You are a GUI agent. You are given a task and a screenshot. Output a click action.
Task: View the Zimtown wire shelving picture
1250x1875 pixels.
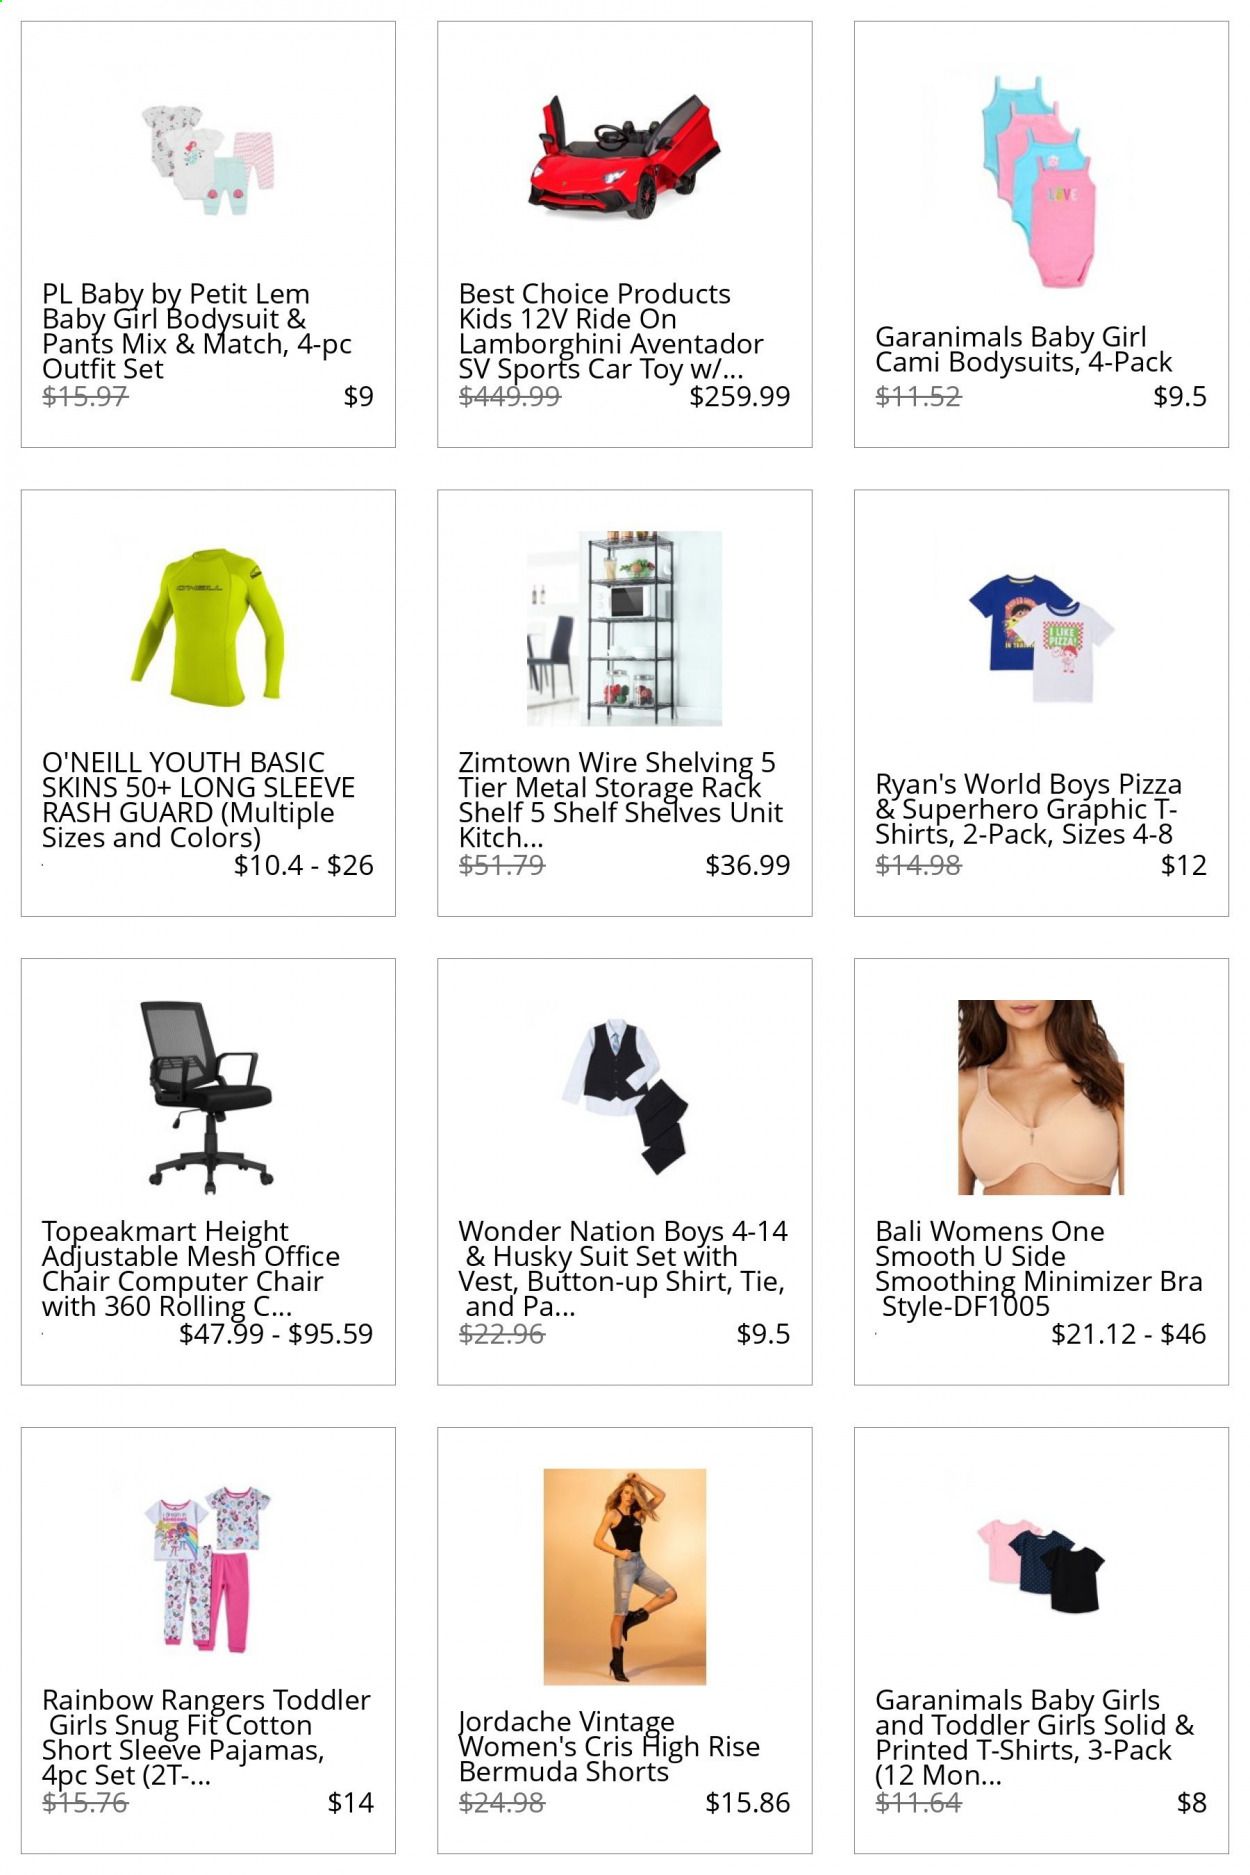(624, 628)
